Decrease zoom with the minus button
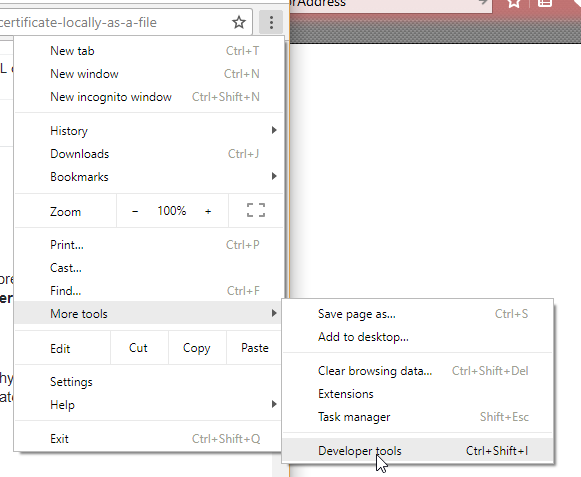The height and width of the screenshot is (477, 581). click(x=135, y=211)
